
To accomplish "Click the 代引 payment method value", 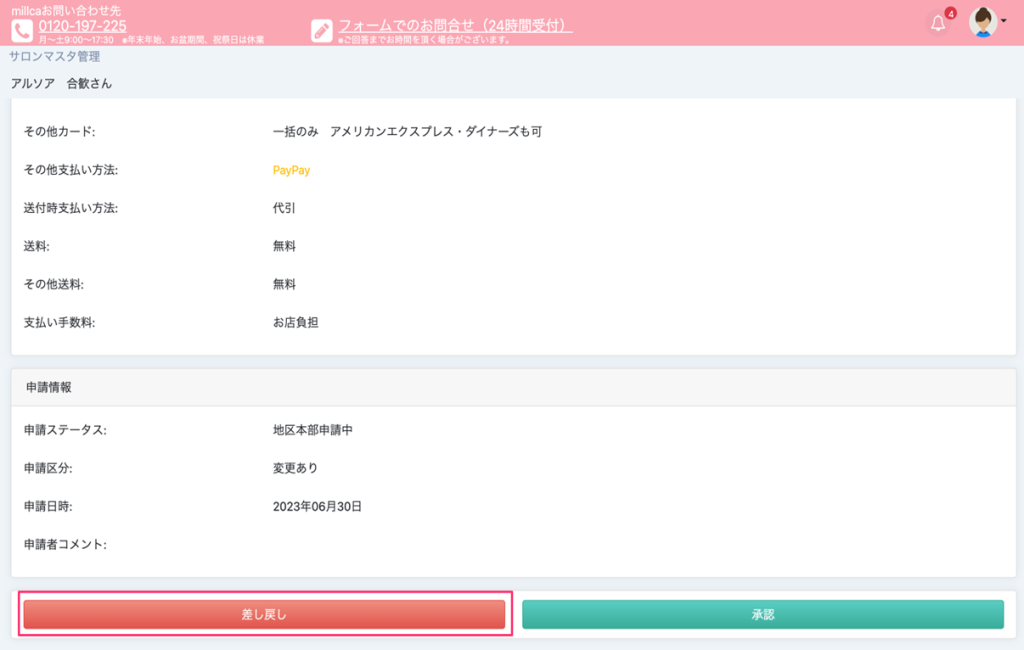I will 284,208.
